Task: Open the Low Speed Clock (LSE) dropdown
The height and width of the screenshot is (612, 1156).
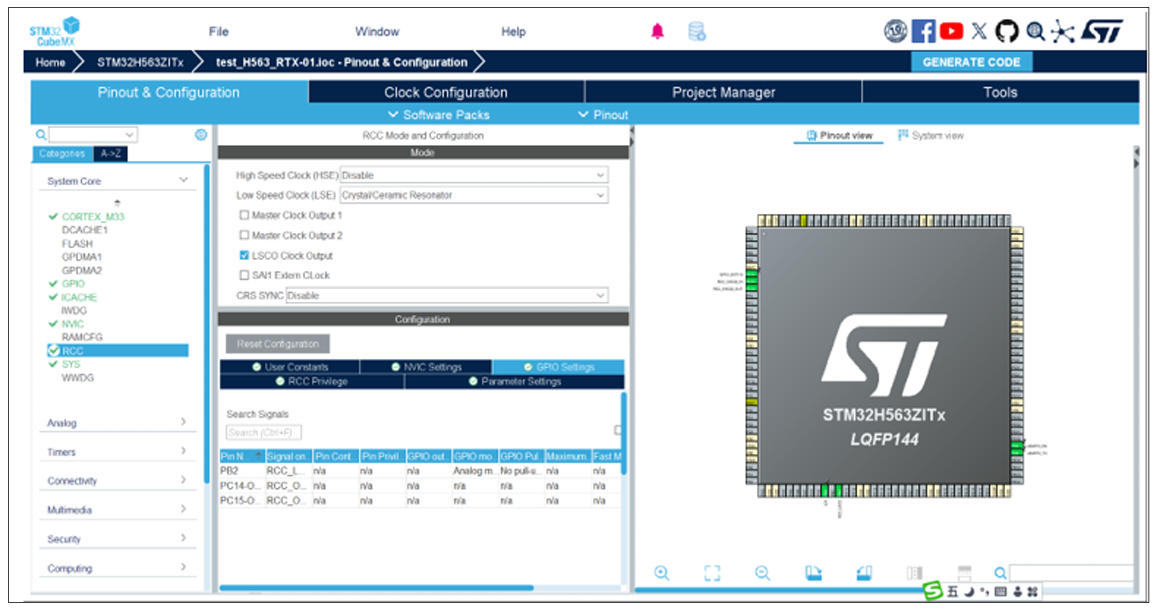Action: 473,195
